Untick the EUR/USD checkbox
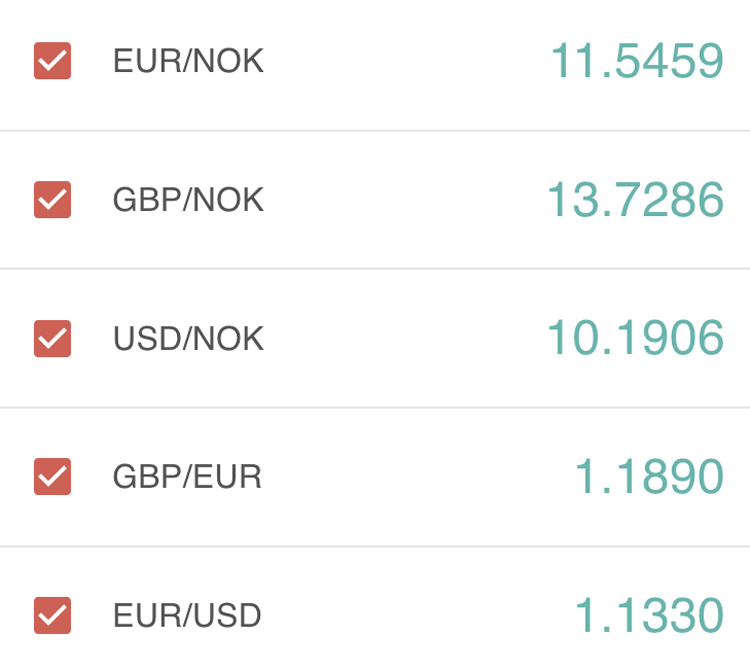Viewport: 750px width, 670px height. pos(52,615)
